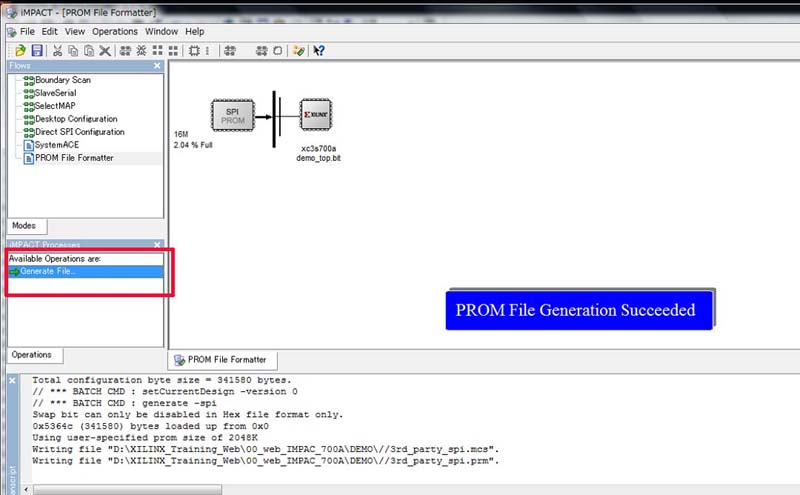Click the Cut scissors icon

pyautogui.click(x=57, y=51)
